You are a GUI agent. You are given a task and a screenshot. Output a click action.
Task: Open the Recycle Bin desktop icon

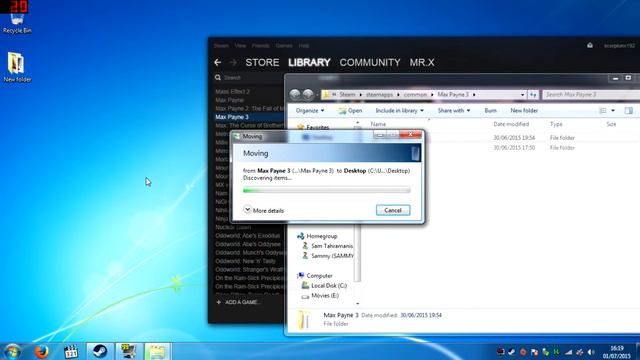tap(17, 21)
